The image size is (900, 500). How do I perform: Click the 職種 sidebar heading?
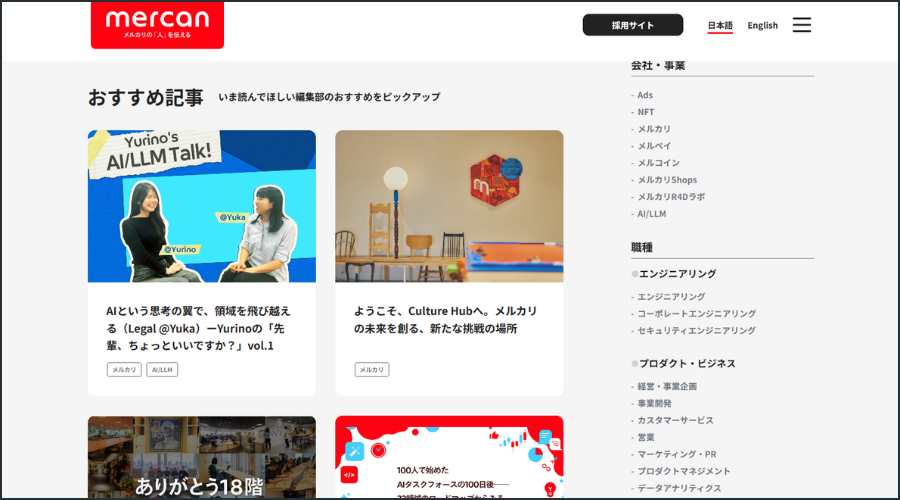(x=642, y=247)
